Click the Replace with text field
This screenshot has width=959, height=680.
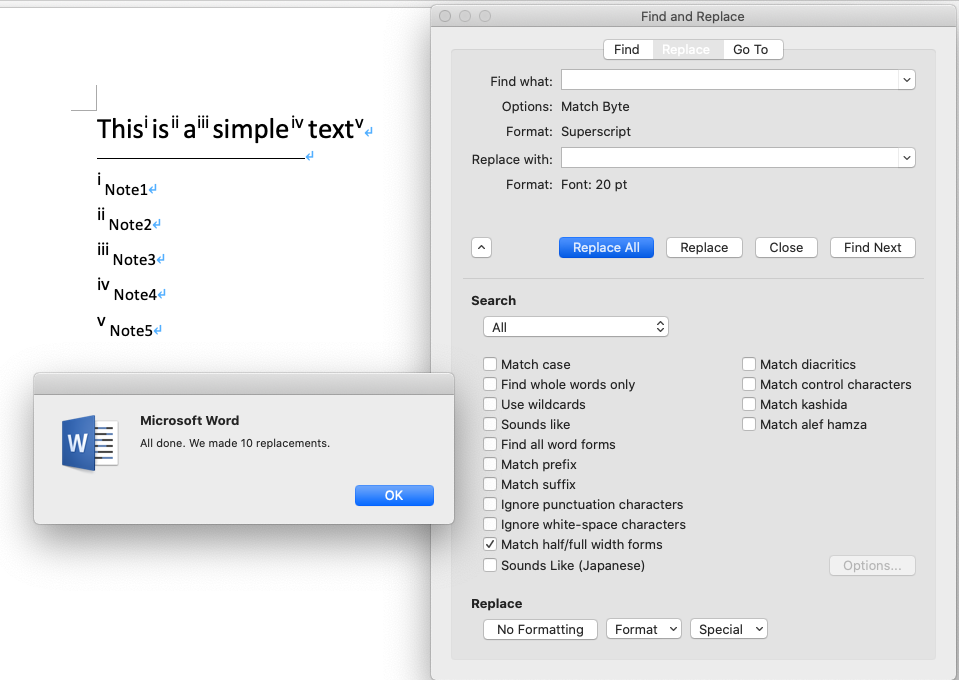[x=730, y=158]
